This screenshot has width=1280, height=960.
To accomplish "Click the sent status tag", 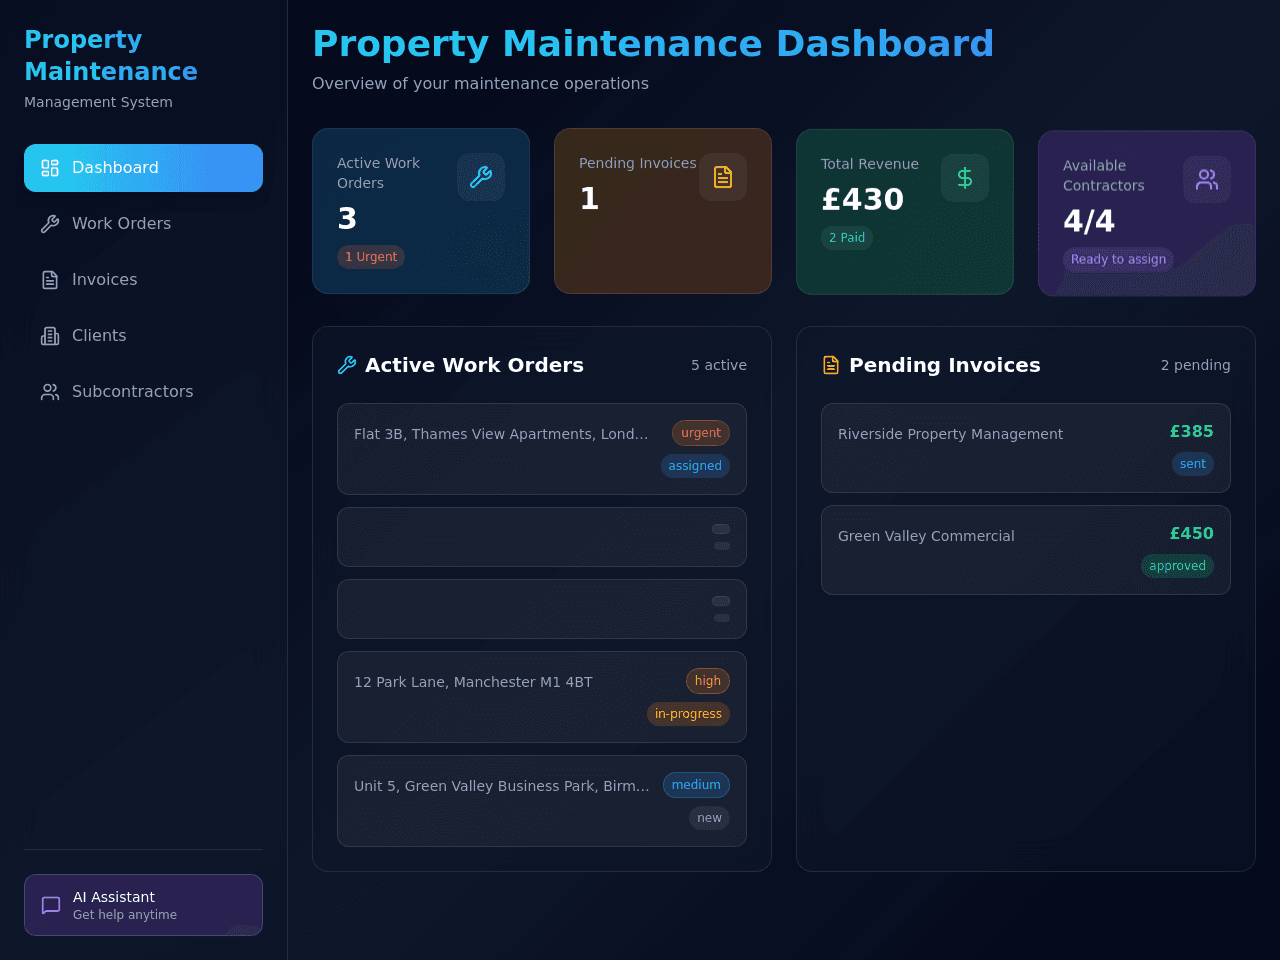I will coord(1193,464).
